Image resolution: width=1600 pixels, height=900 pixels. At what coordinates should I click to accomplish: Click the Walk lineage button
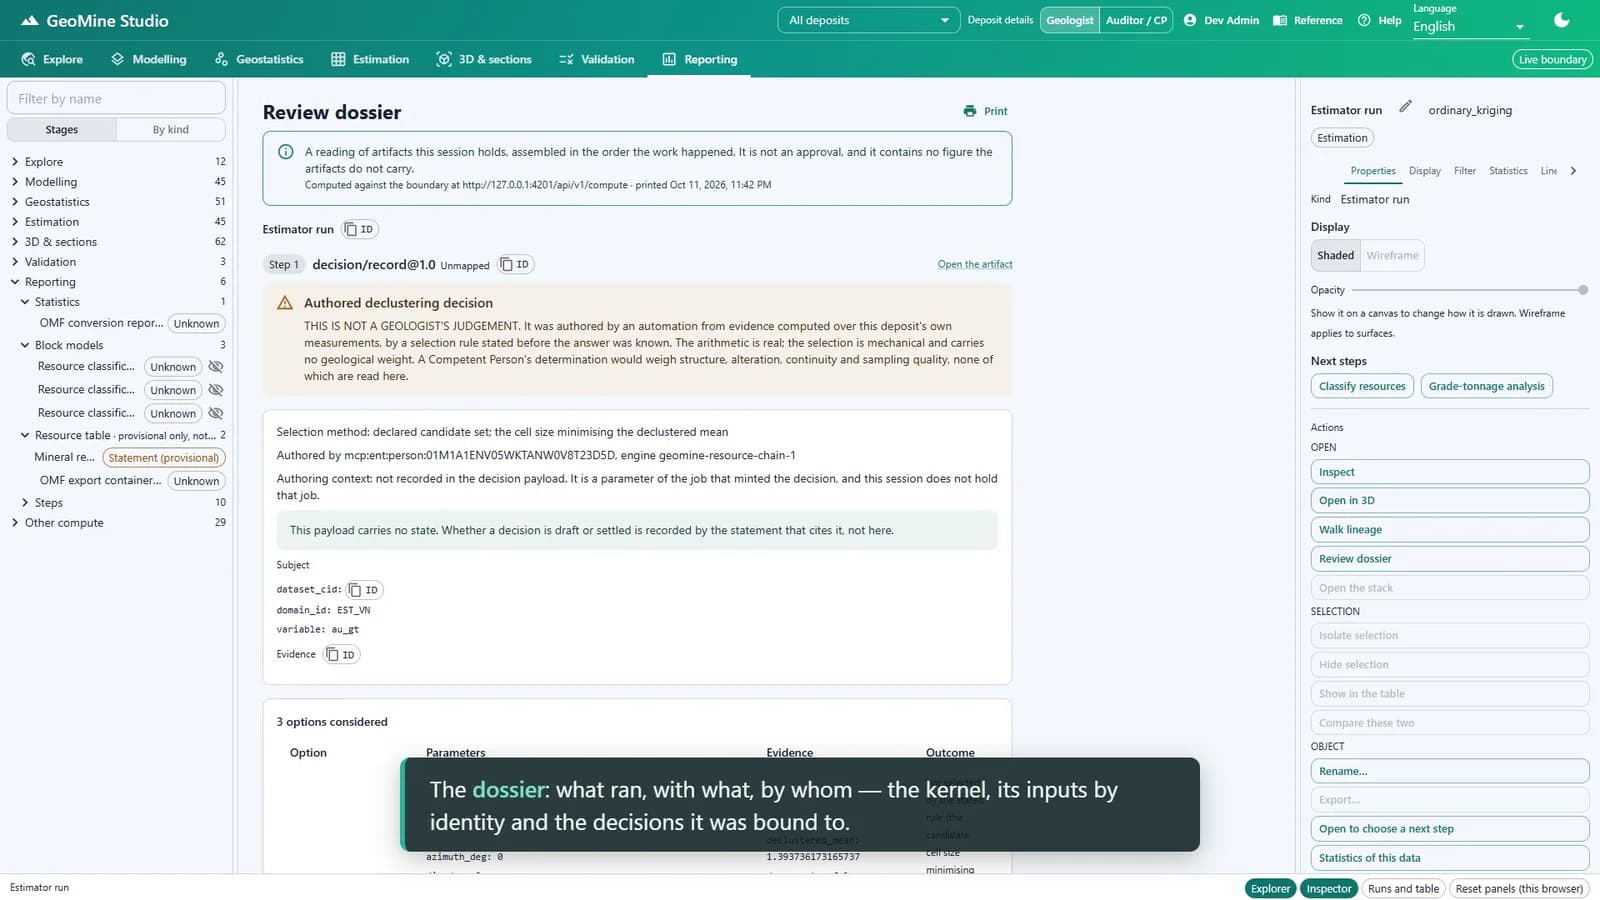[x=1449, y=530]
